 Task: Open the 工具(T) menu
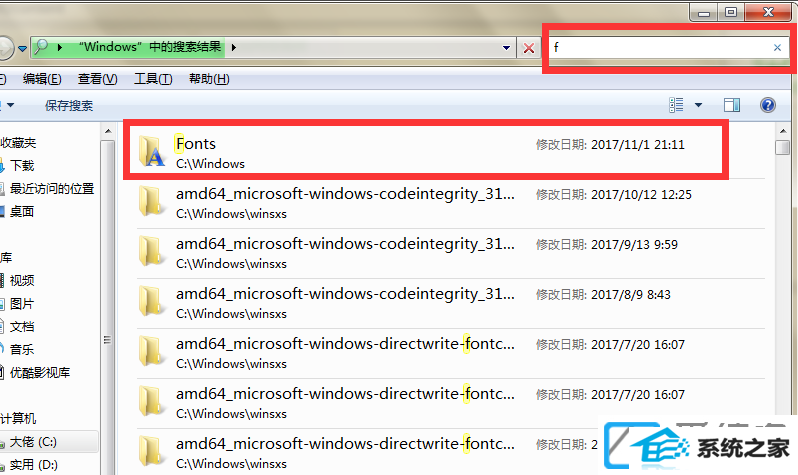click(153, 79)
